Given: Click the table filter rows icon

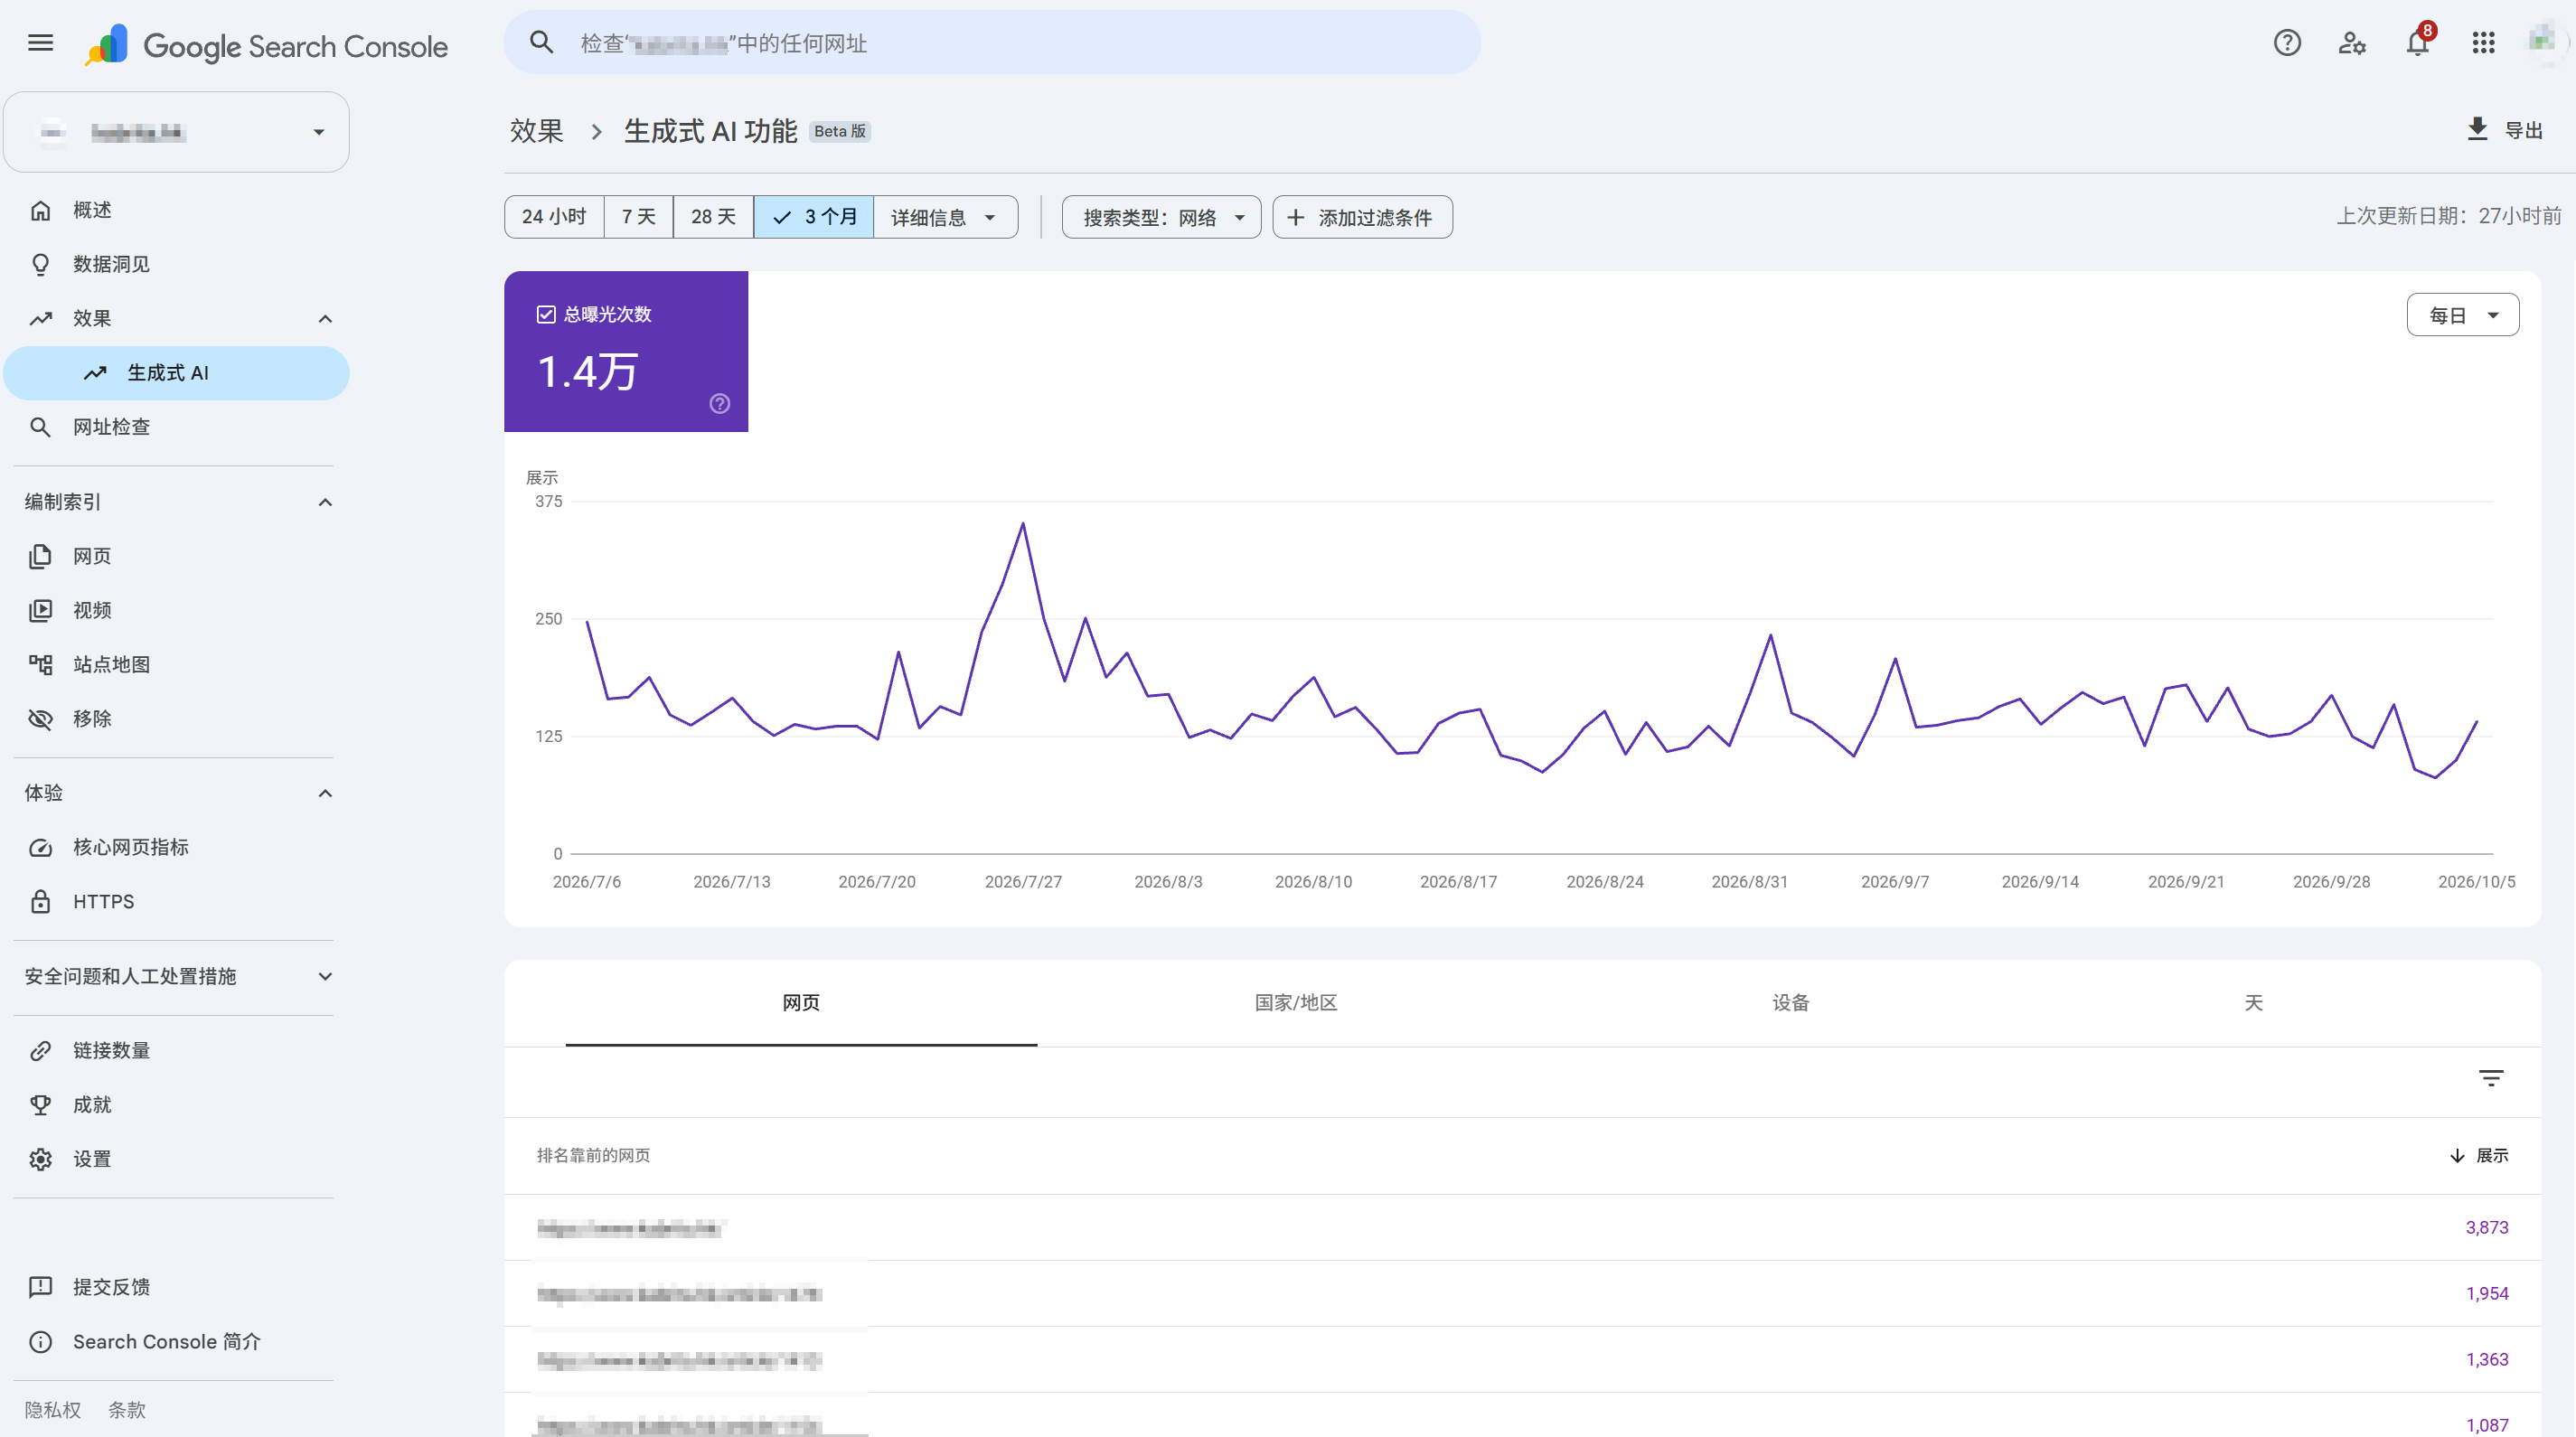Looking at the screenshot, I should click(2491, 1078).
